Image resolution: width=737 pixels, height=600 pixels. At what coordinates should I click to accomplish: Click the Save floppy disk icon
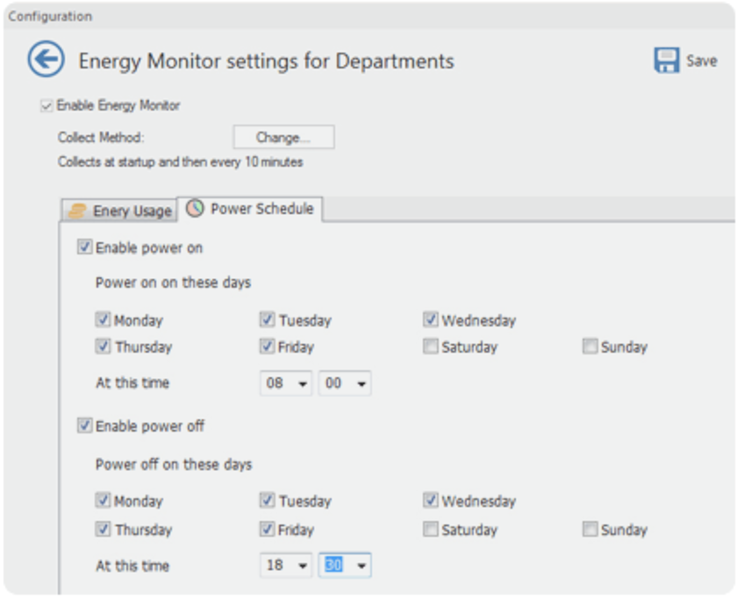(x=667, y=61)
